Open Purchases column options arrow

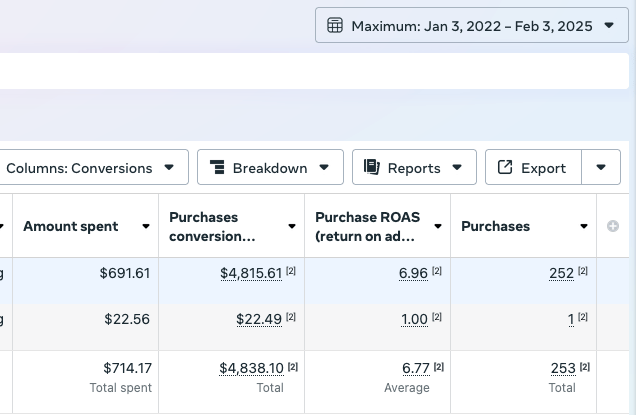584,227
